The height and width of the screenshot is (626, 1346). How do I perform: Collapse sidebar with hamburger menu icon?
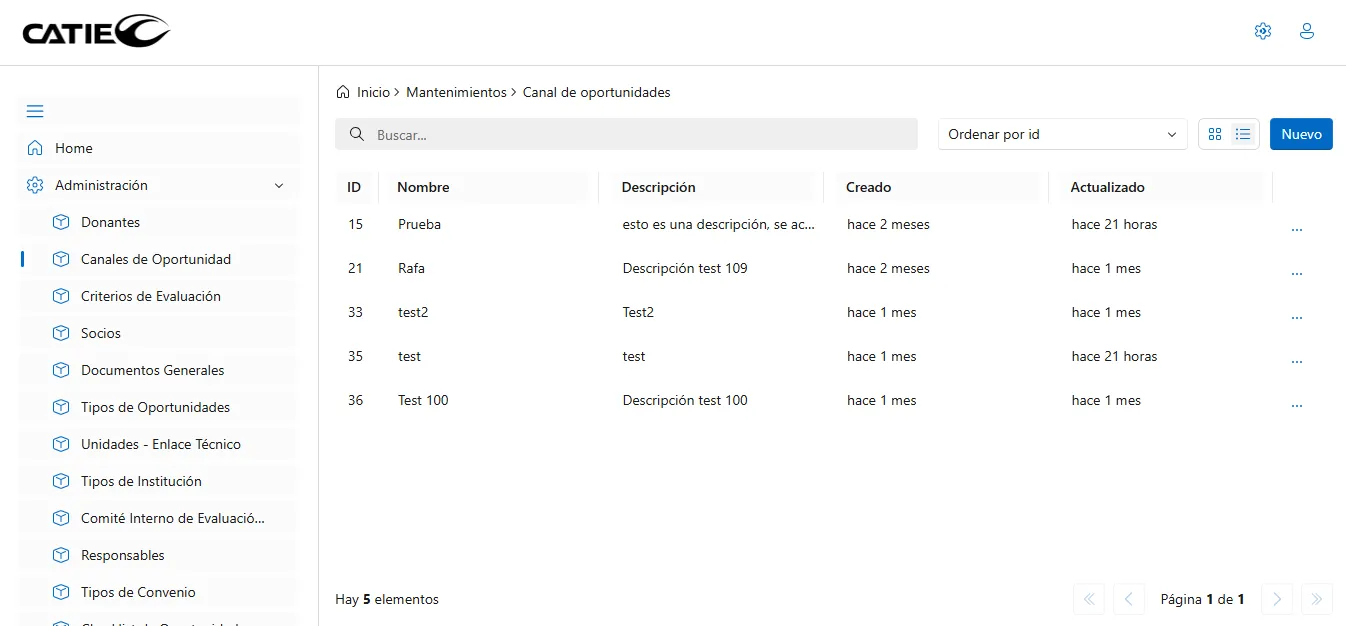pos(35,111)
